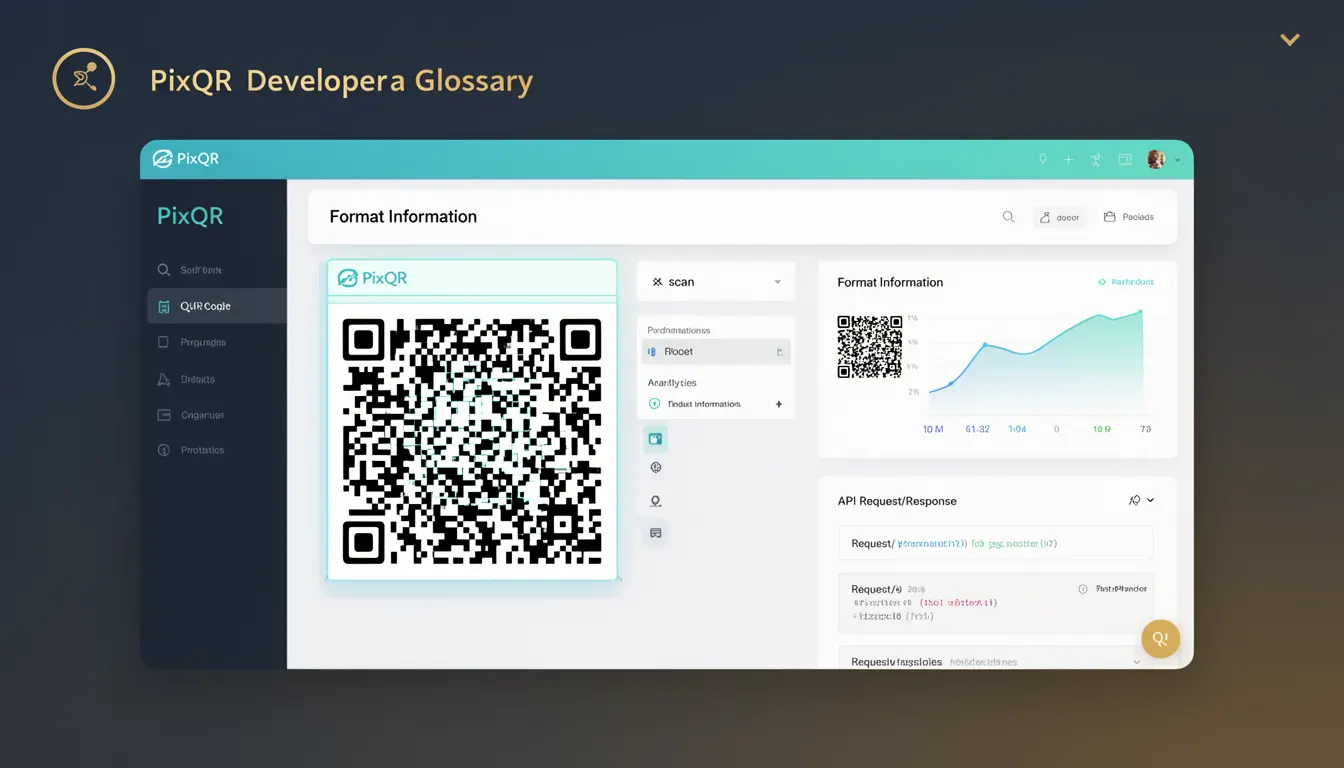The width and height of the screenshot is (1344, 768).
Task: Open the "scan" dropdown
Action: pyautogui.click(x=716, y=282)
